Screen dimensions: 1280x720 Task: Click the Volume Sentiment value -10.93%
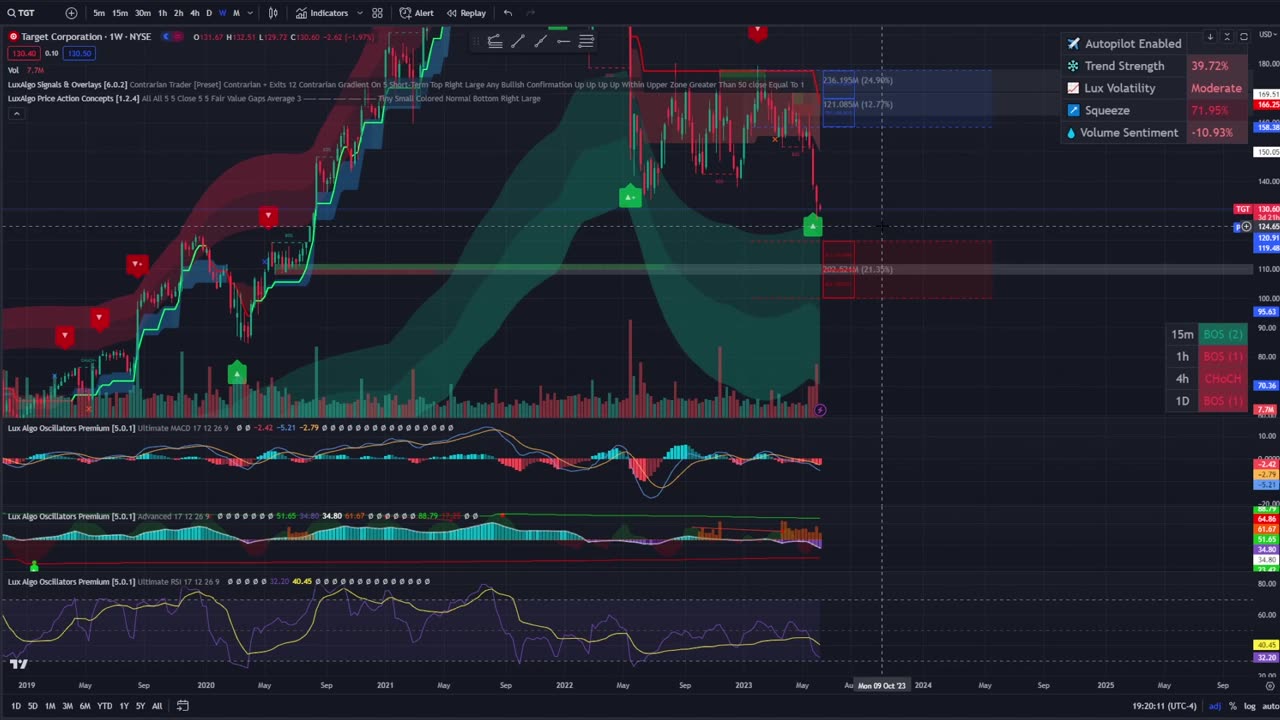1211,132
